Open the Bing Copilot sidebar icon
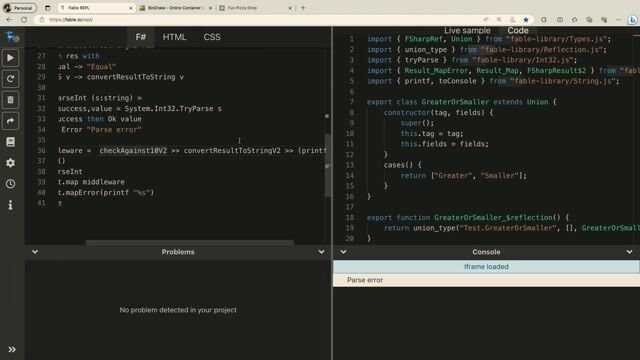The image size is (640, 360). (x=632, y=20)
